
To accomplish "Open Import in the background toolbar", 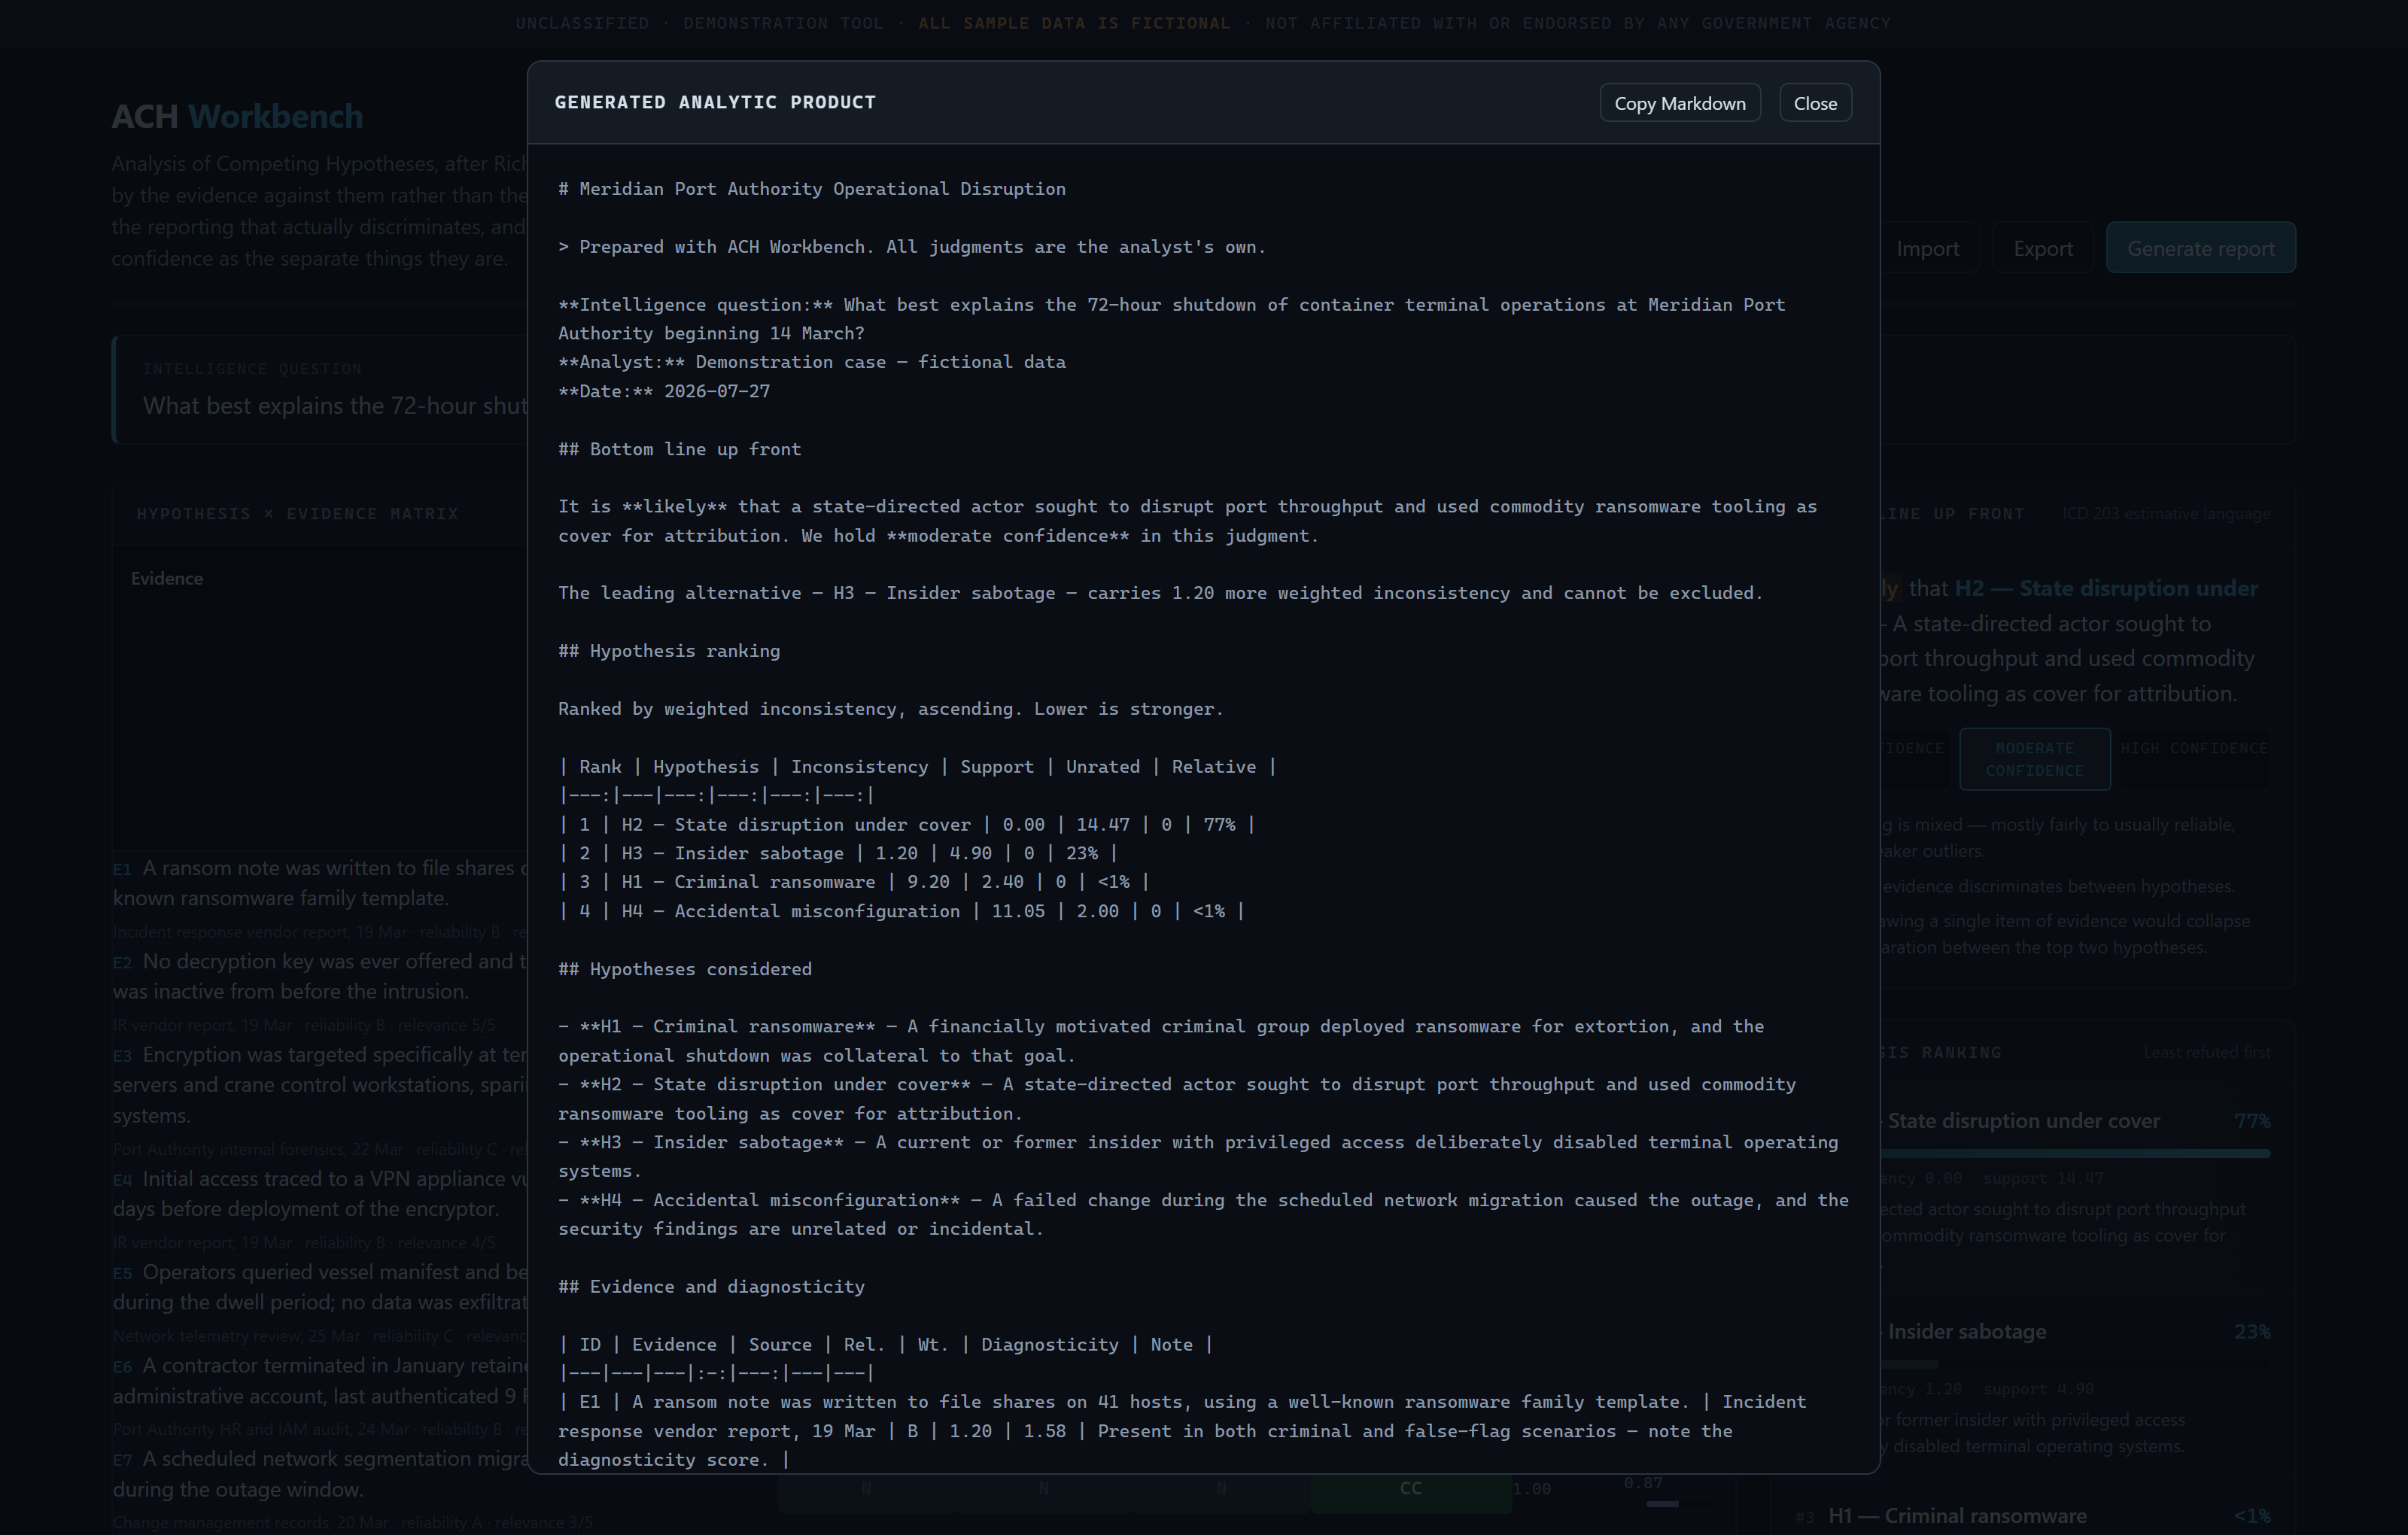I will (x=1928, y=248).
